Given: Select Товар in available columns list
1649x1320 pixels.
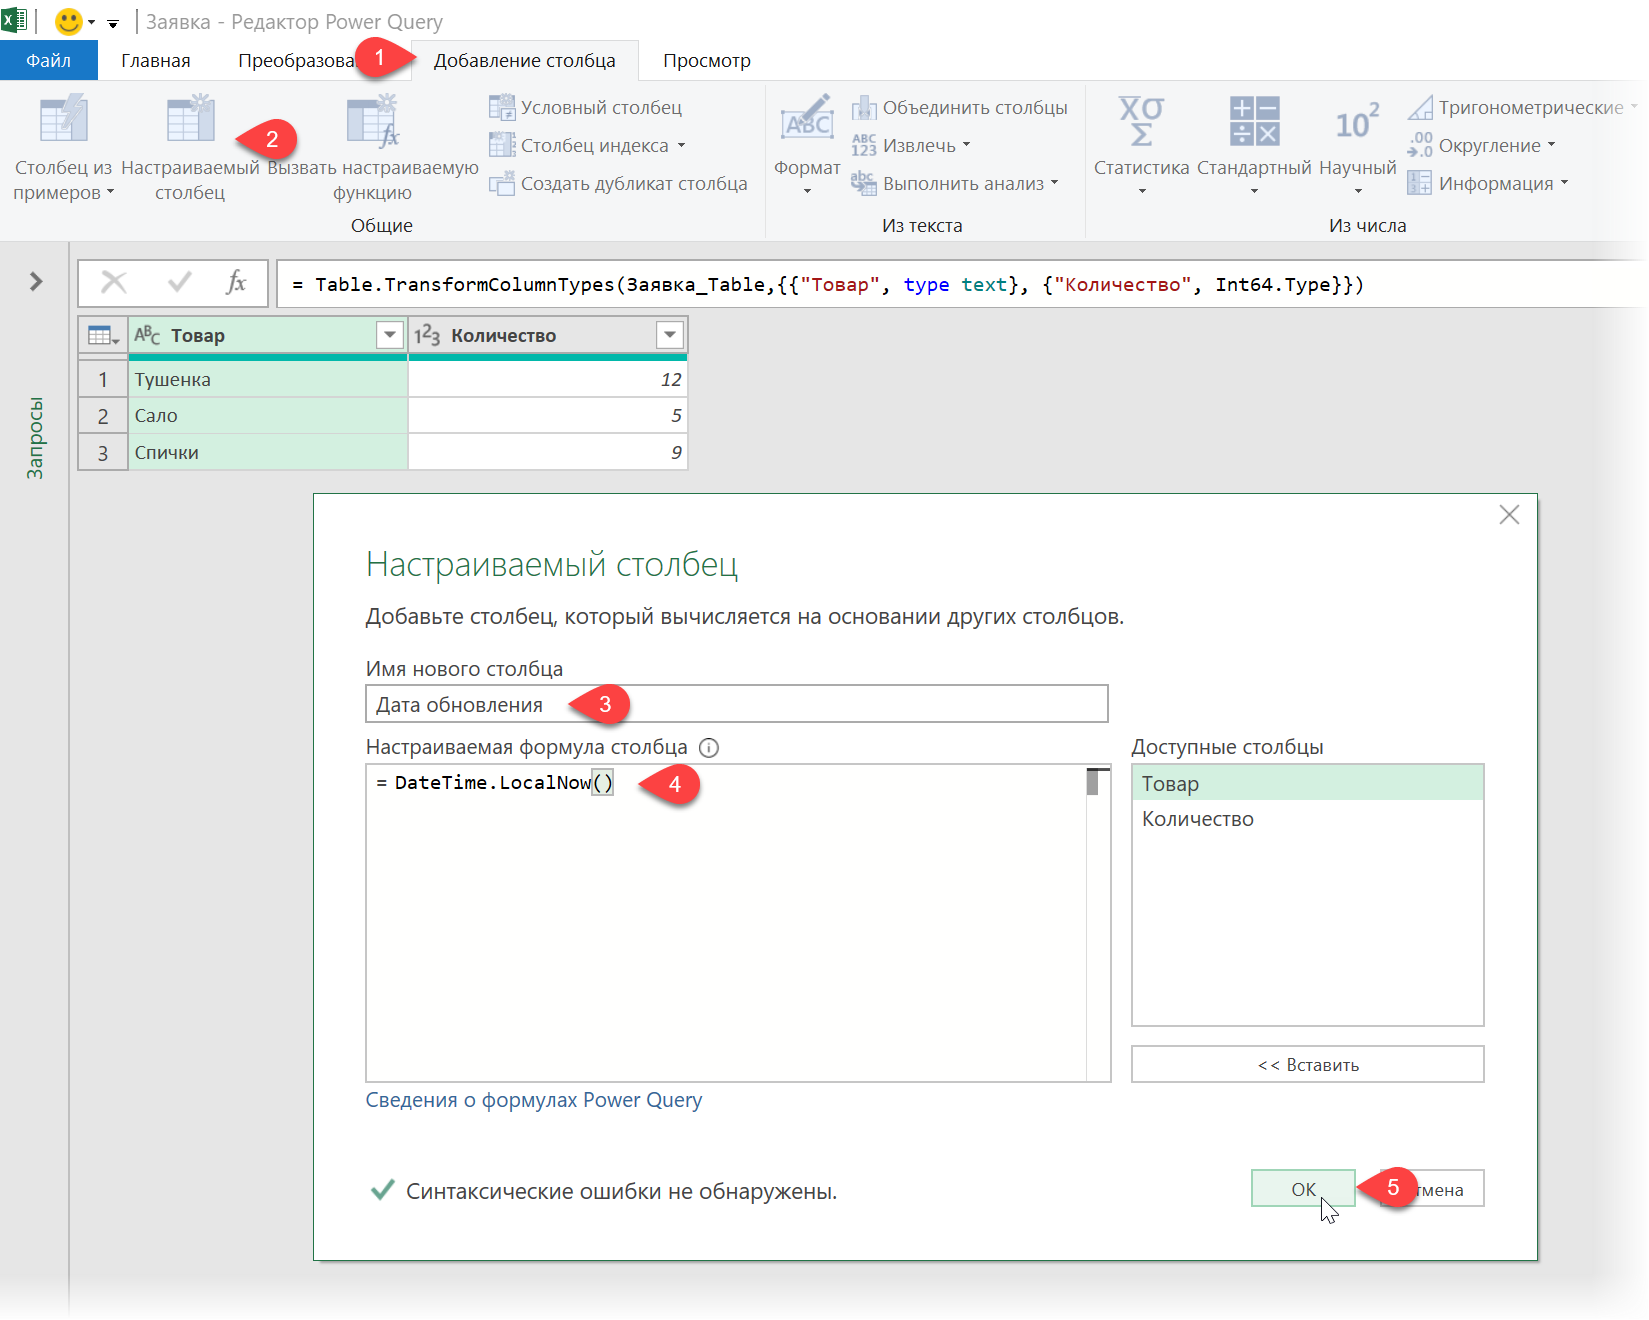Looking at the screenshot, I should 1307,783.
